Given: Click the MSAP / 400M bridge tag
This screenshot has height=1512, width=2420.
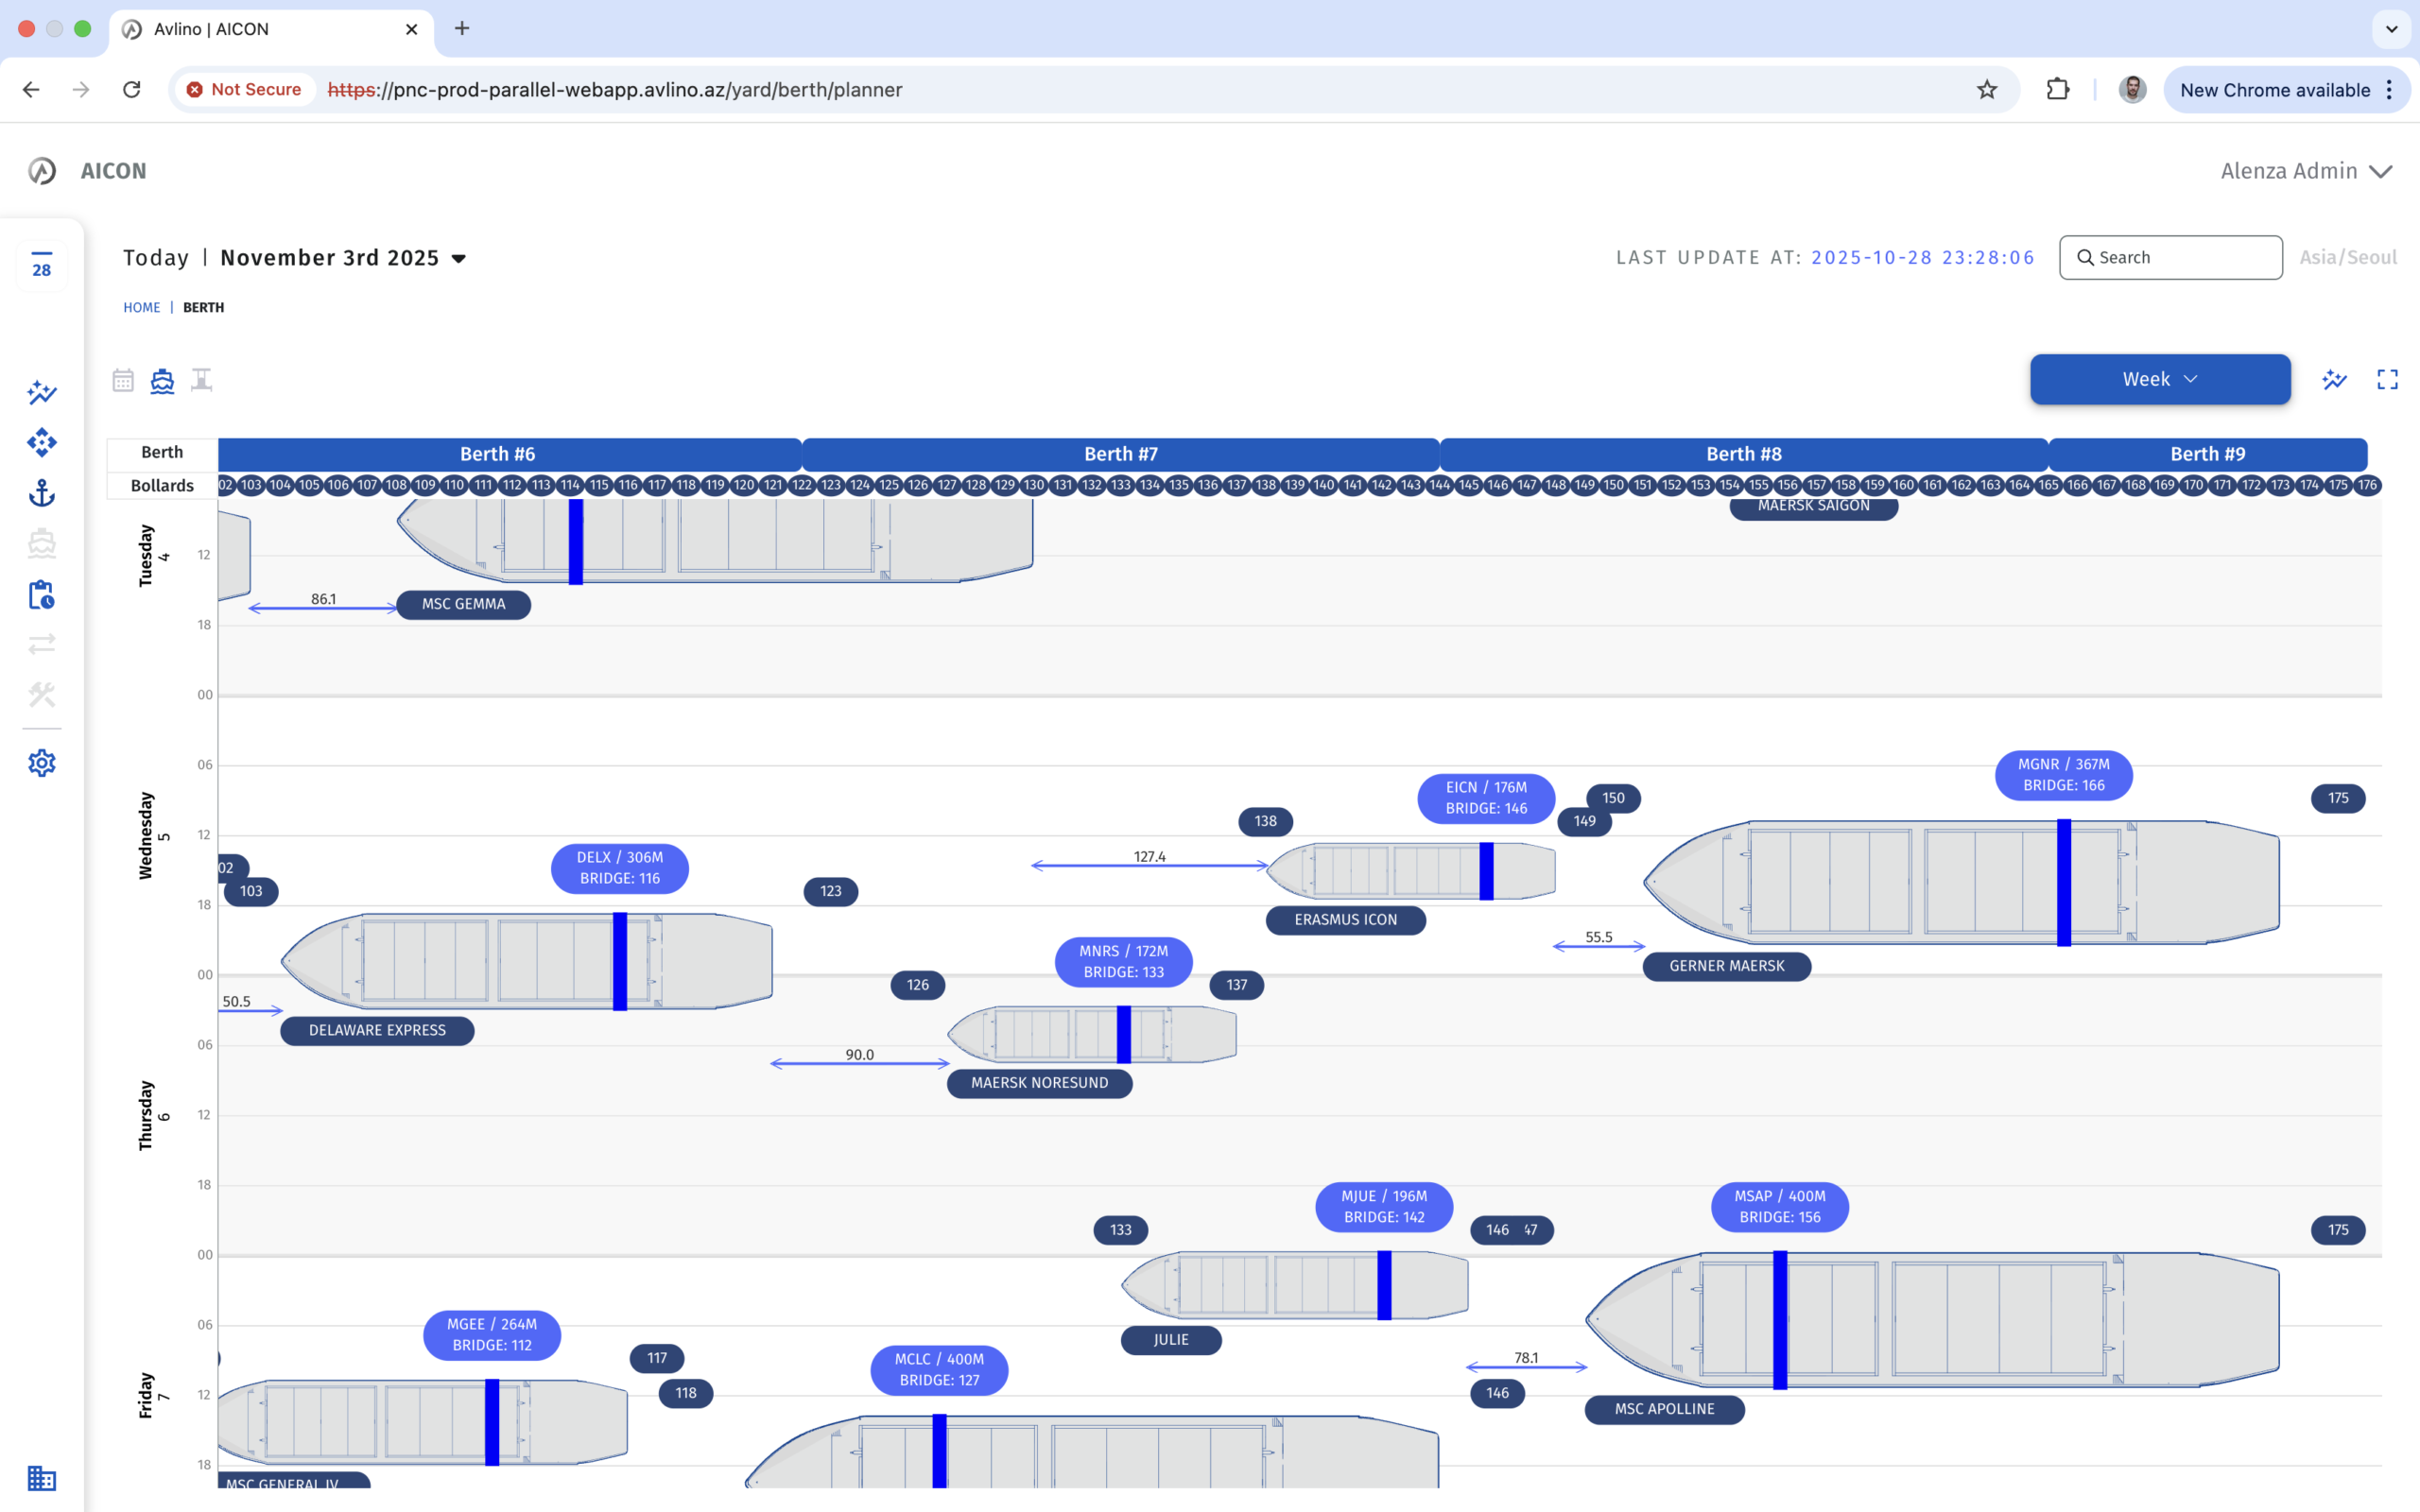Looking at the screenshot, I should [x=1779, y=1207].
